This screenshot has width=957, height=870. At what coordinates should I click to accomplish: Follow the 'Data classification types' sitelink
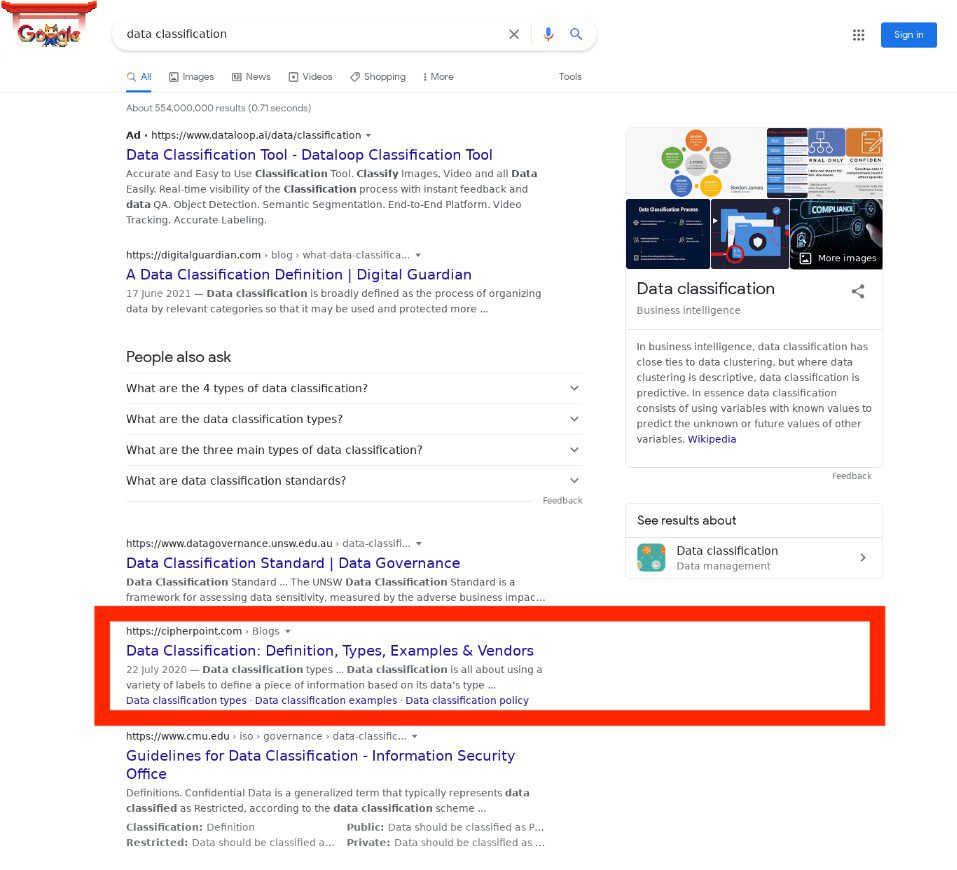pyautogui.click(x=186, y=700)
